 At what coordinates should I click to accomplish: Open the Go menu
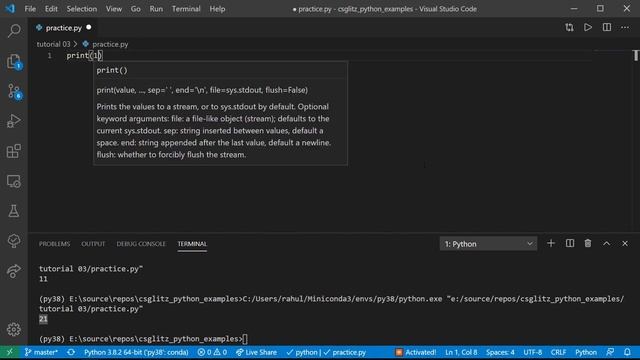coord(136,9)
